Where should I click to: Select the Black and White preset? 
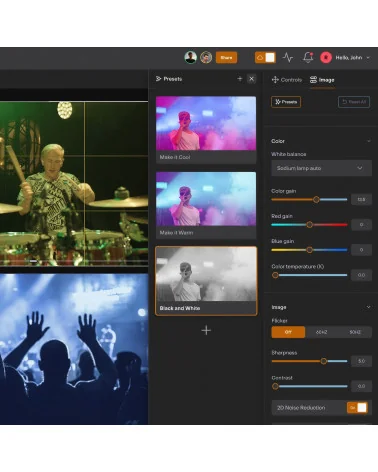pos(206,281)
